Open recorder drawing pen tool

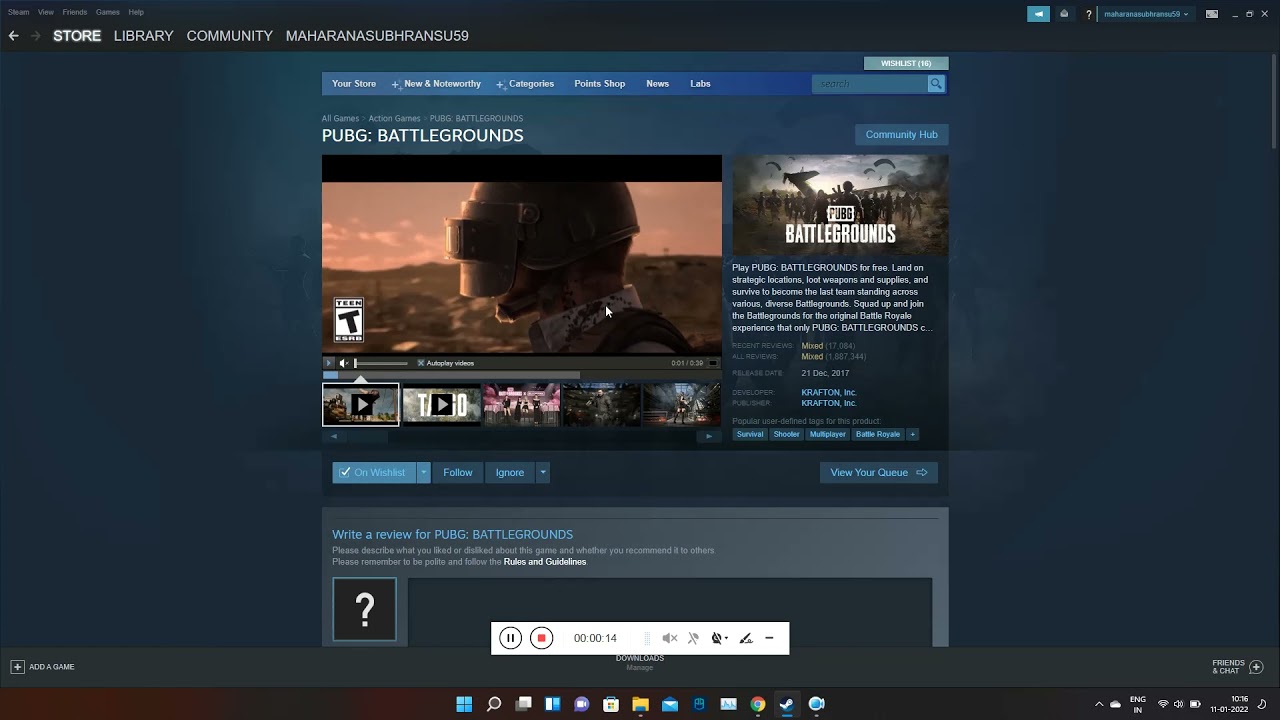pyautogui.click(x=746, y=638)
